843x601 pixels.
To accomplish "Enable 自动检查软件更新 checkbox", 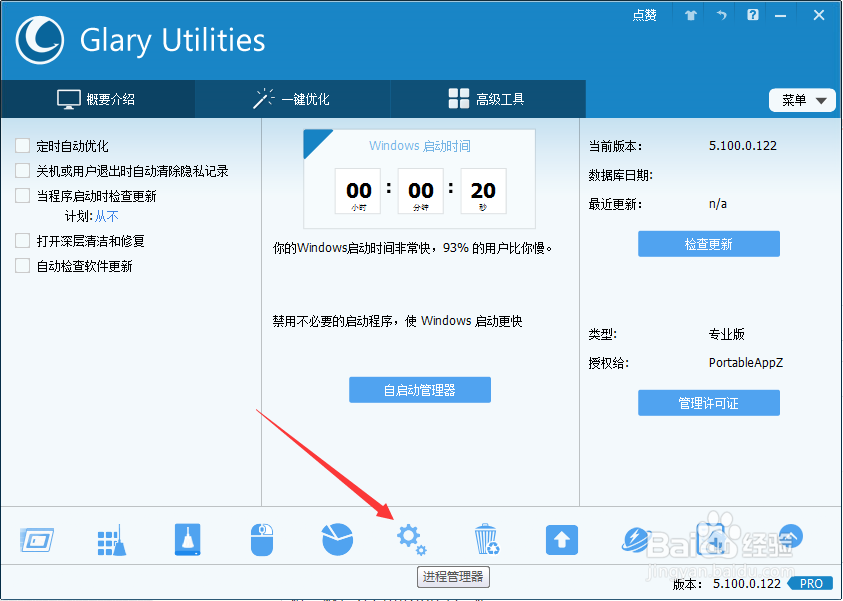I will tap(23, 266).
